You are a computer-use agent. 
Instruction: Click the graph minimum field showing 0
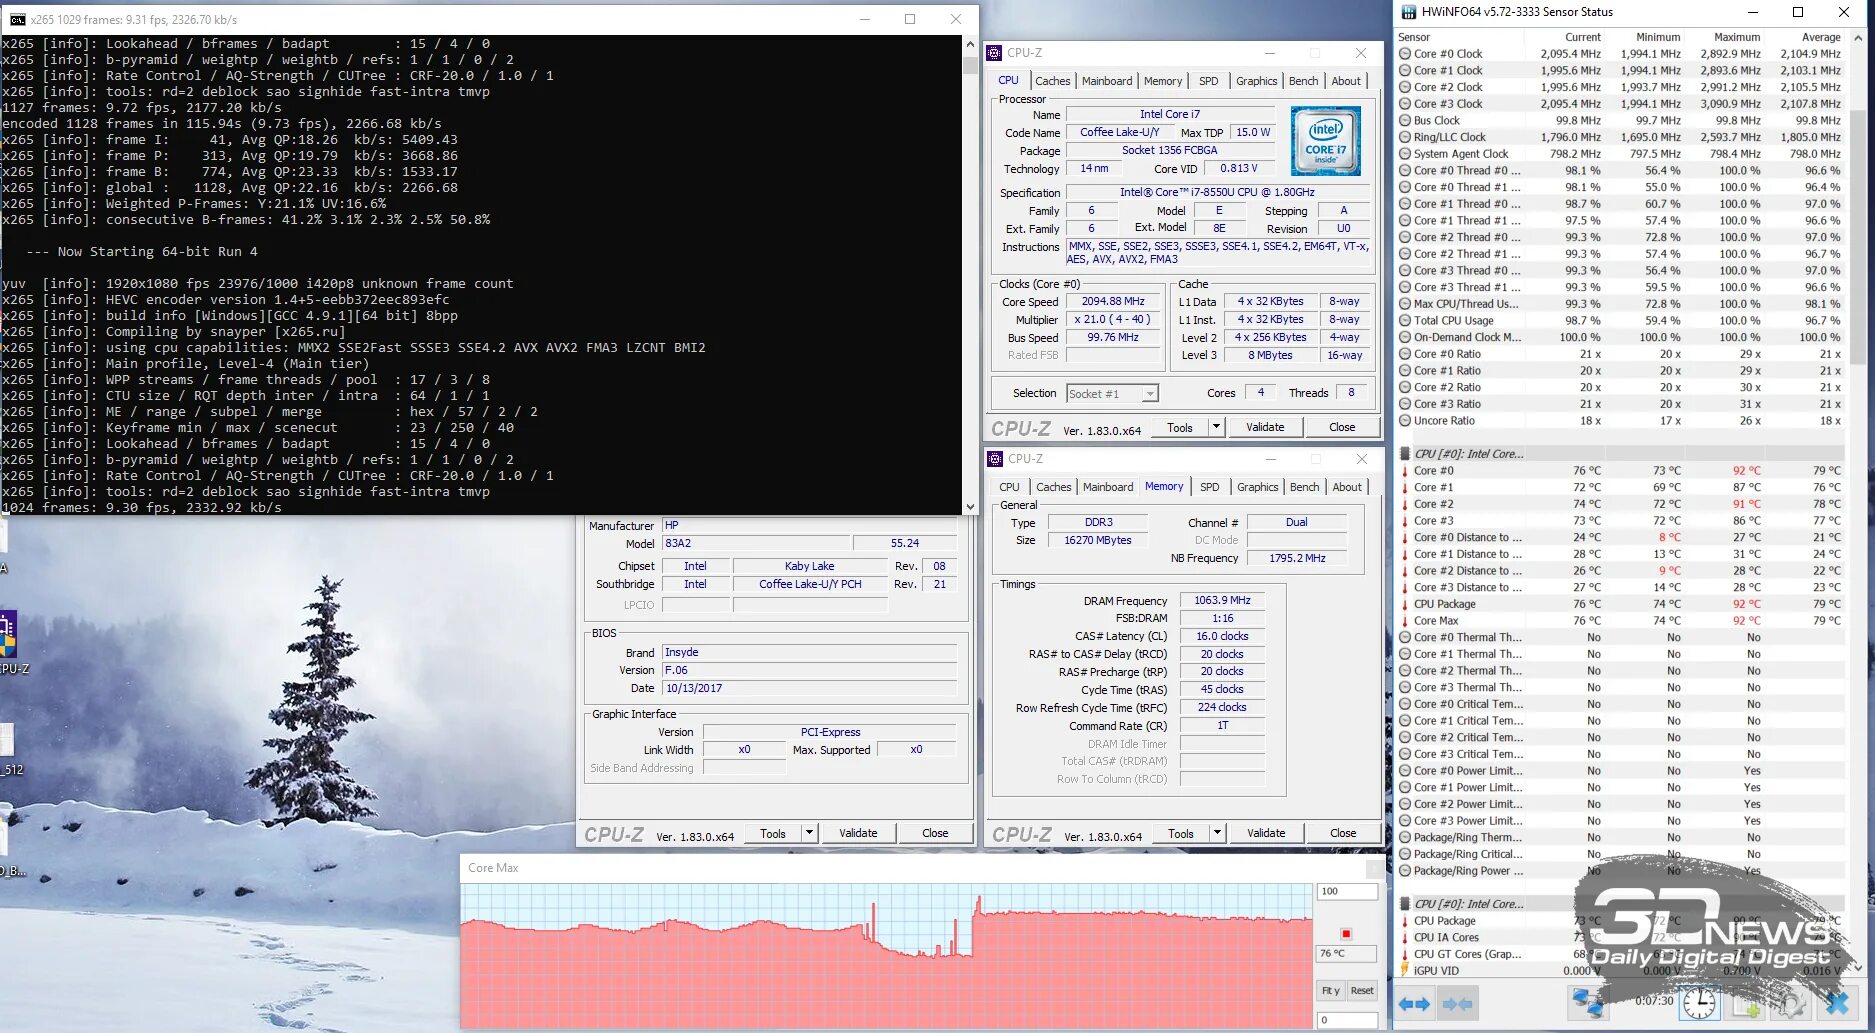pos(1347,1020)
